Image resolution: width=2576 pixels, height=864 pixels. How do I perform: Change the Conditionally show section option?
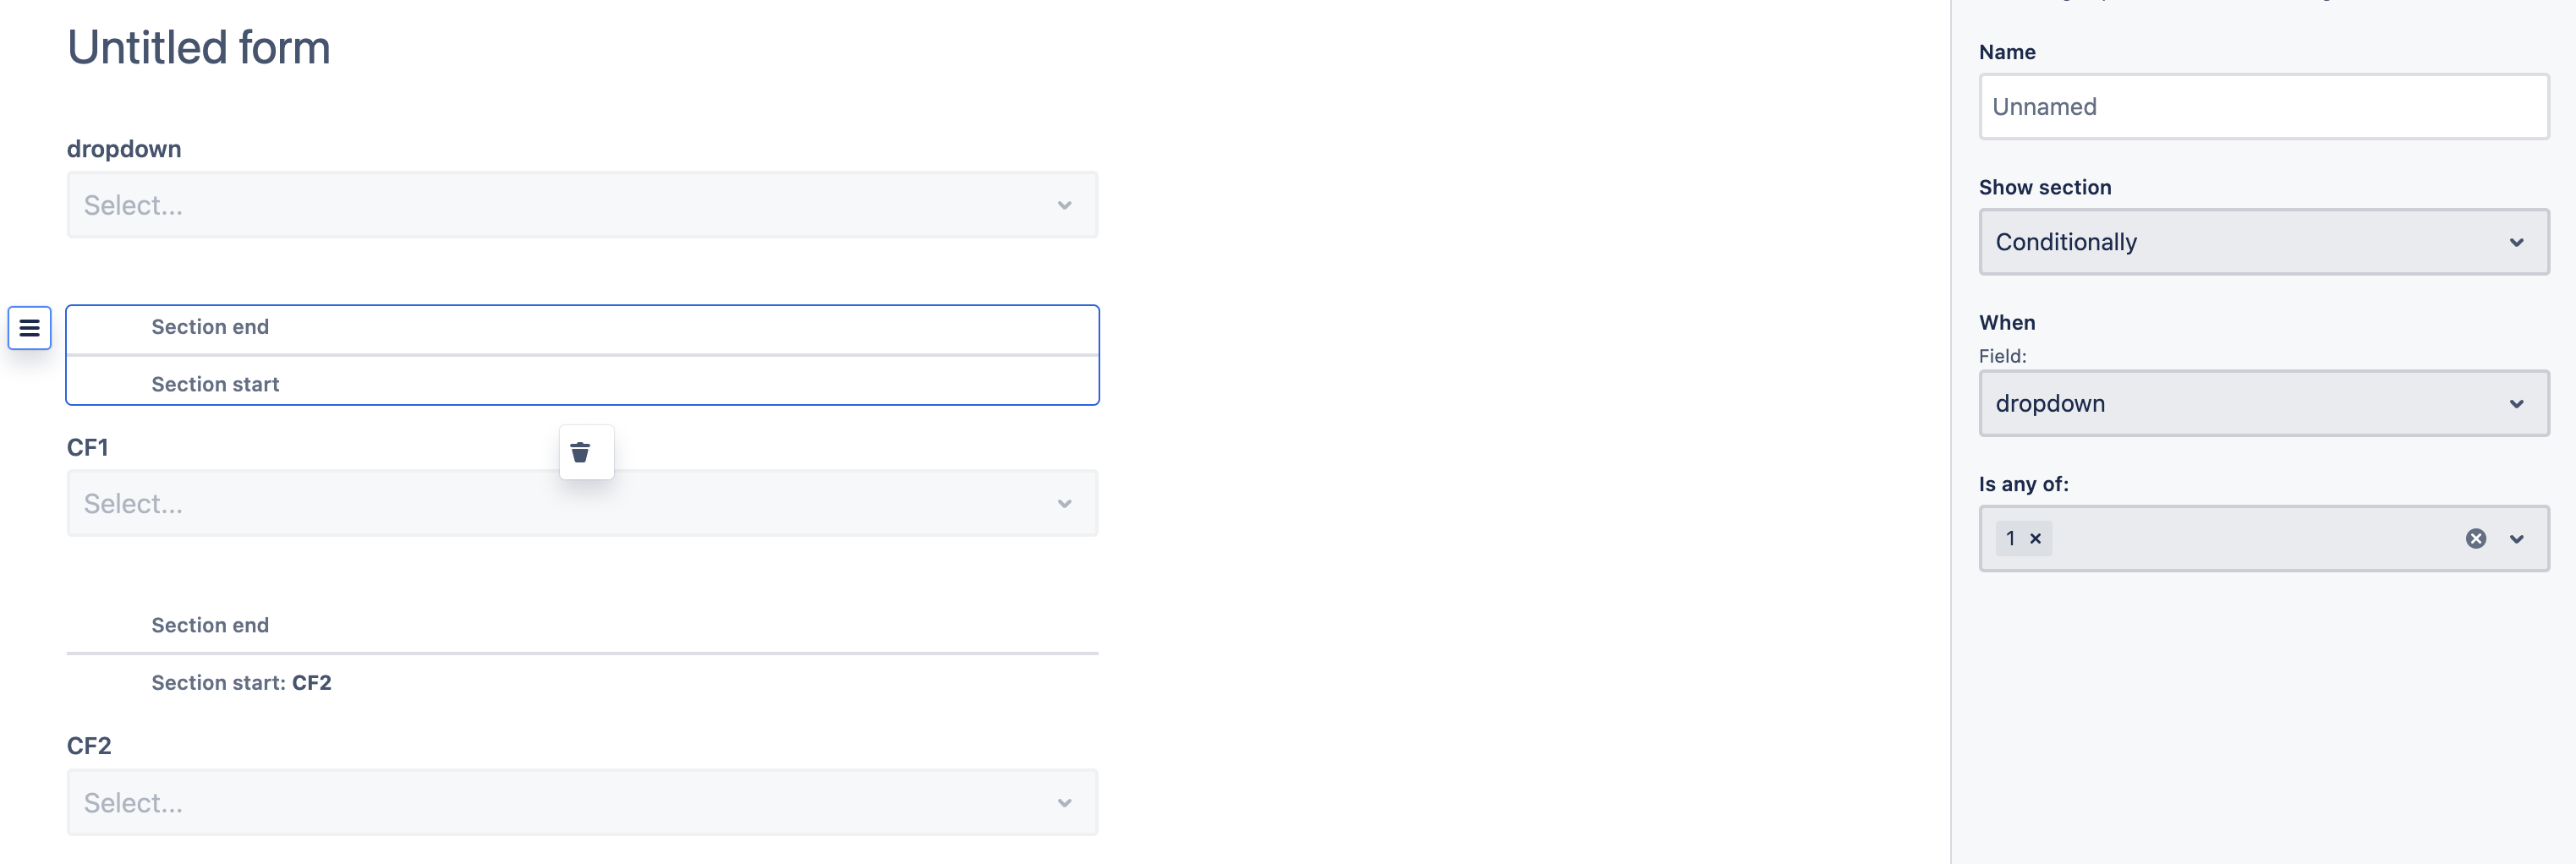tap(2263, 243)
